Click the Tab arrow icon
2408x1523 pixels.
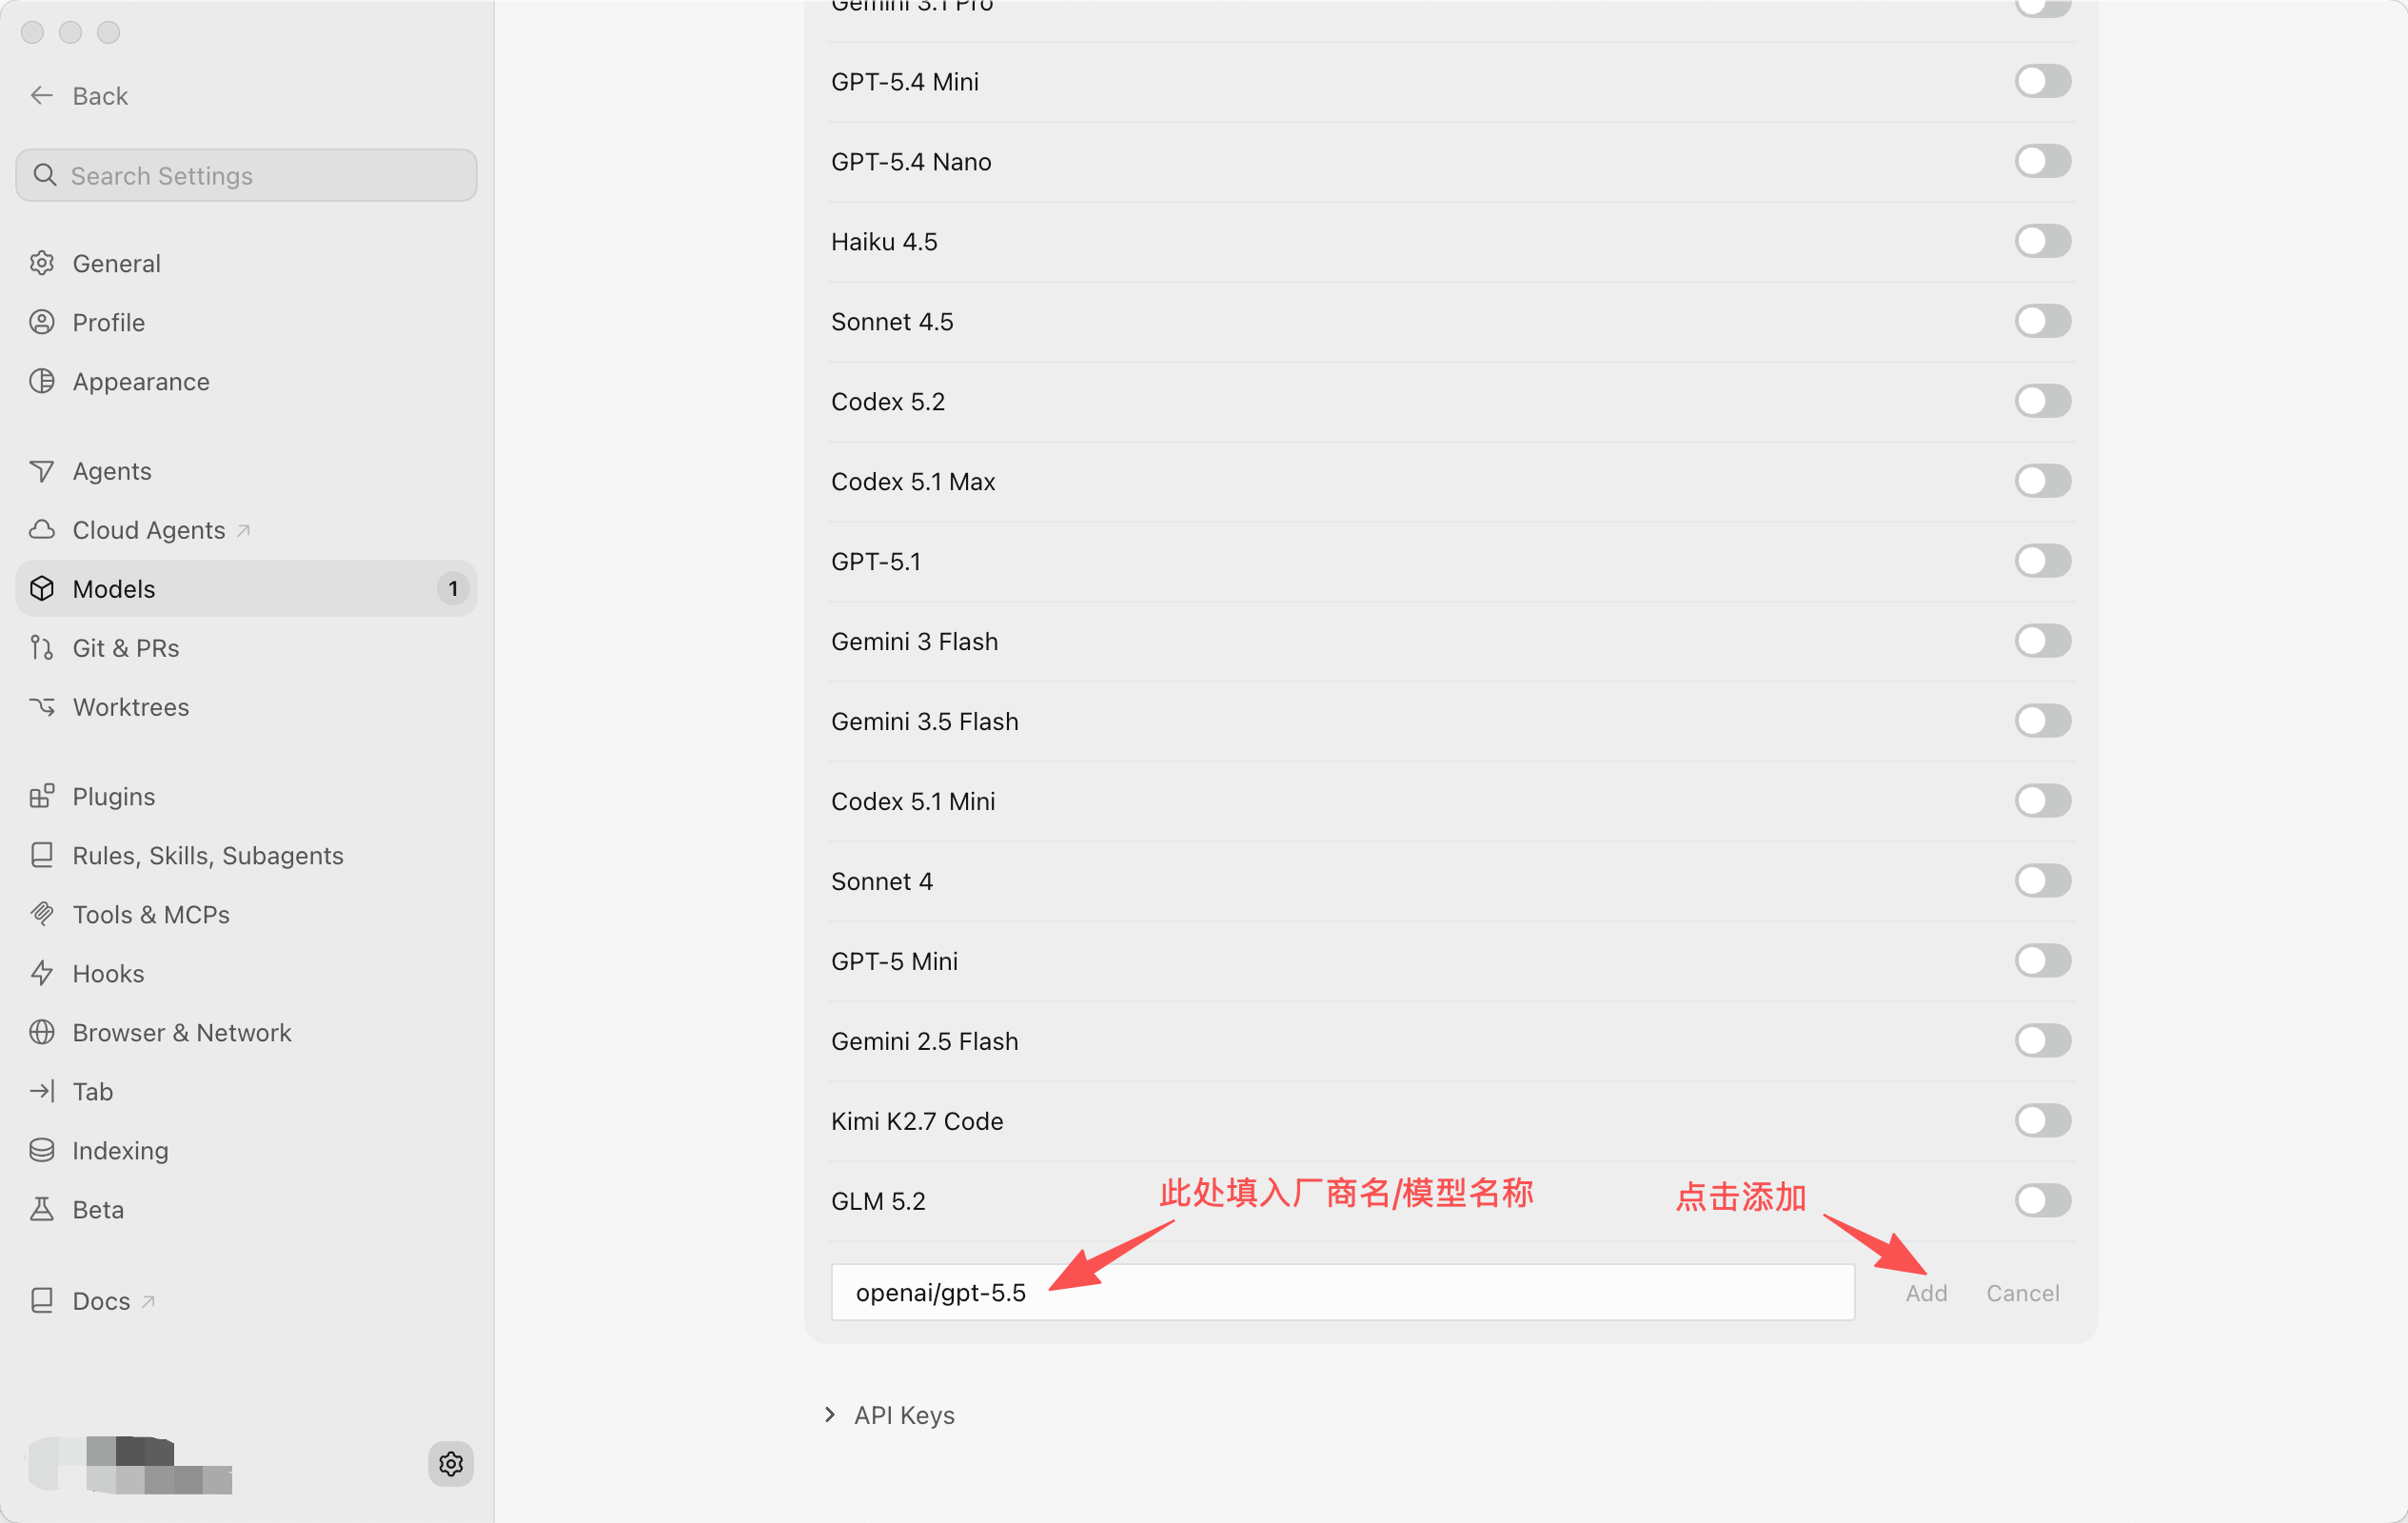(x=42, y=1091)
